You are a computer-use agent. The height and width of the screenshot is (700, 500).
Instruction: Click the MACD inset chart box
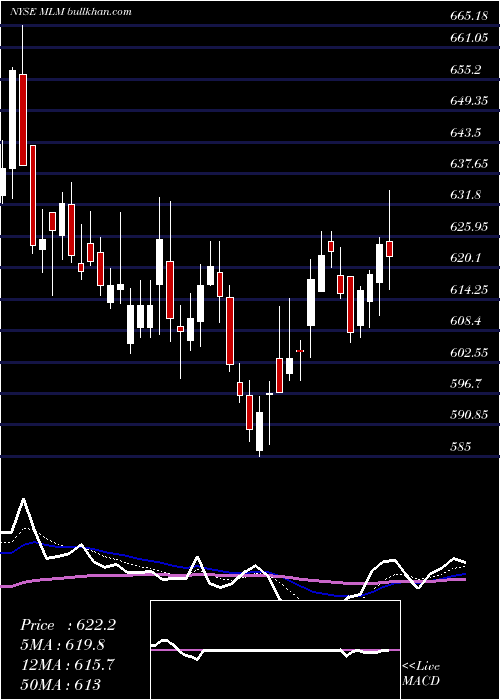[275, 650]
